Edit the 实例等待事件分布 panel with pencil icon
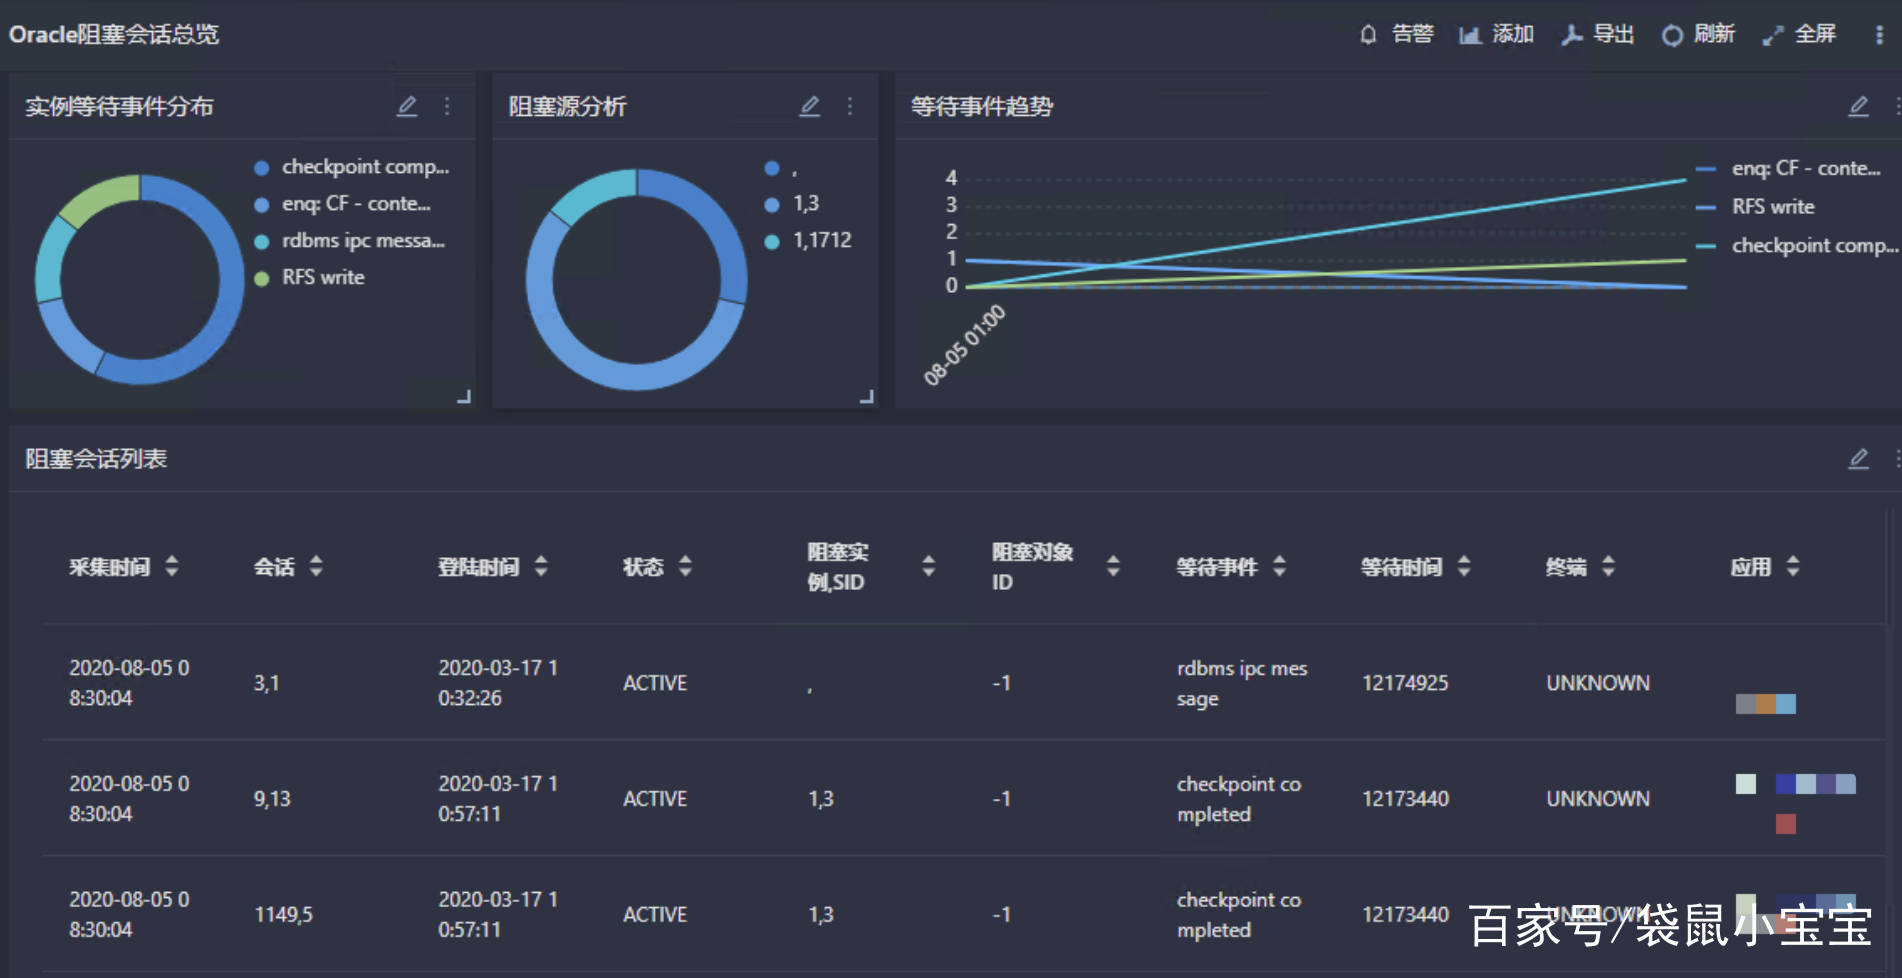The width and height of the screenshot is (1902, 978). click(x=407, y=106)
